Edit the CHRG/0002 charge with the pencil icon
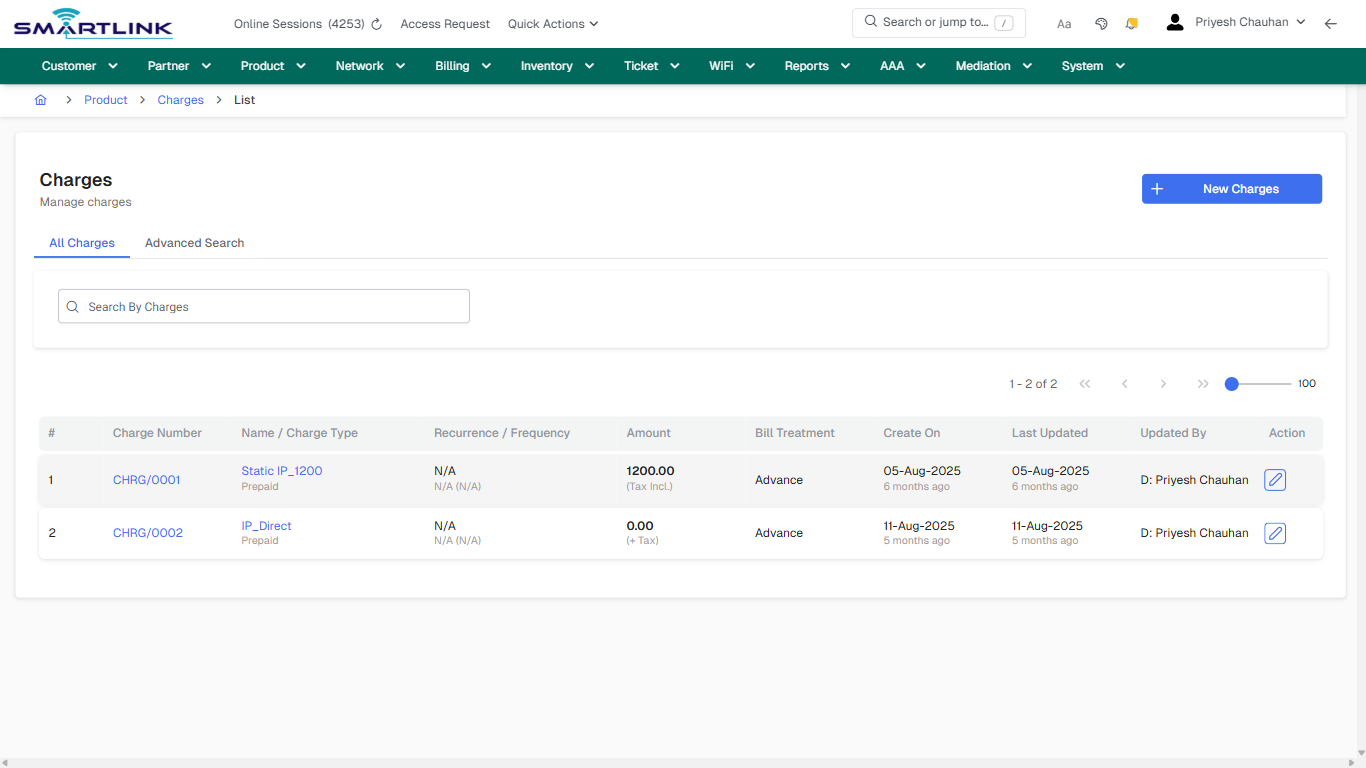 (x=1274, y=533)
